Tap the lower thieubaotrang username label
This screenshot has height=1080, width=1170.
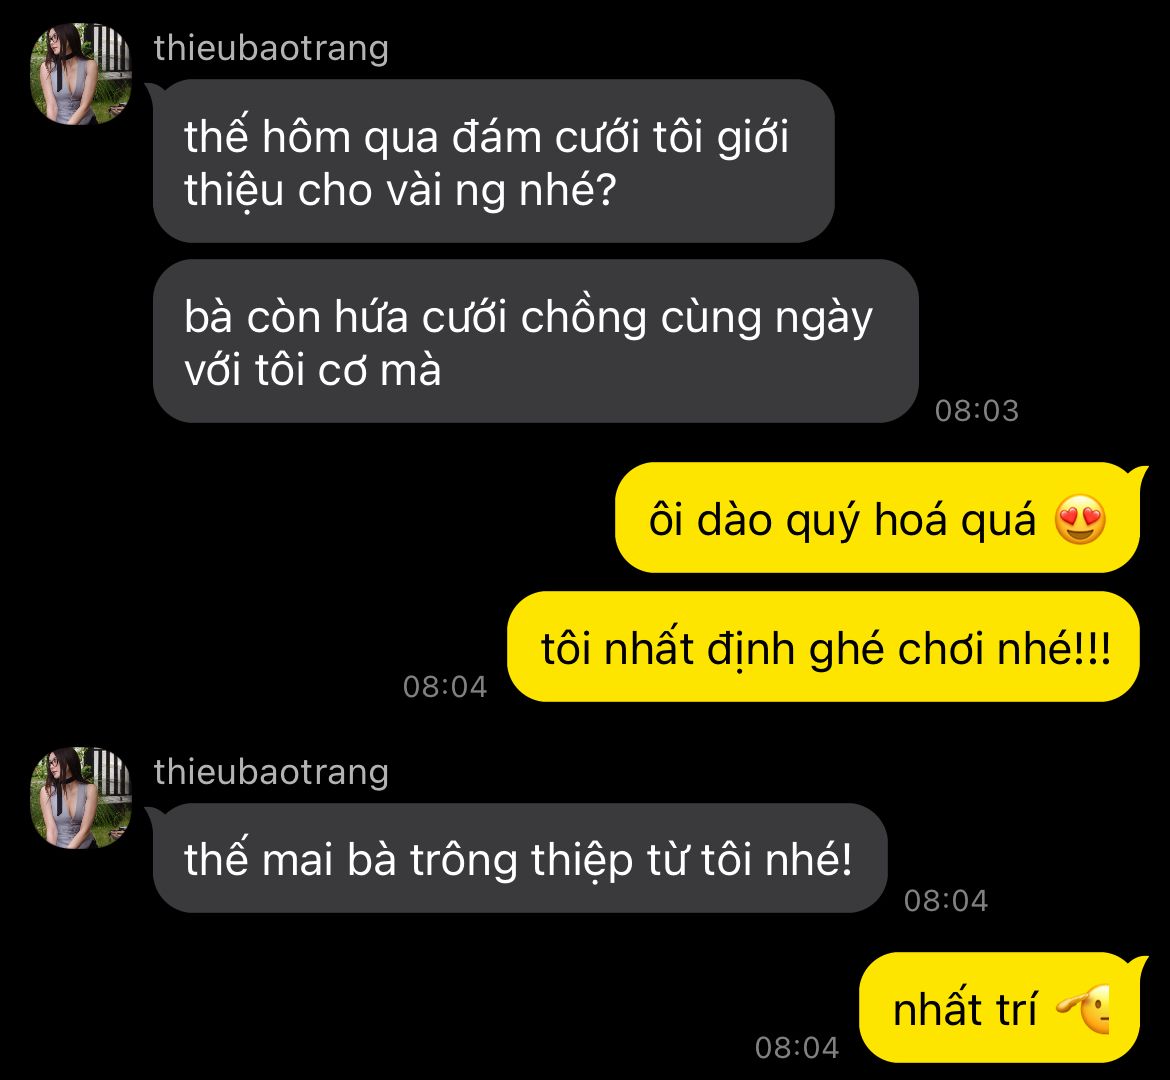[x=271, y=772]
